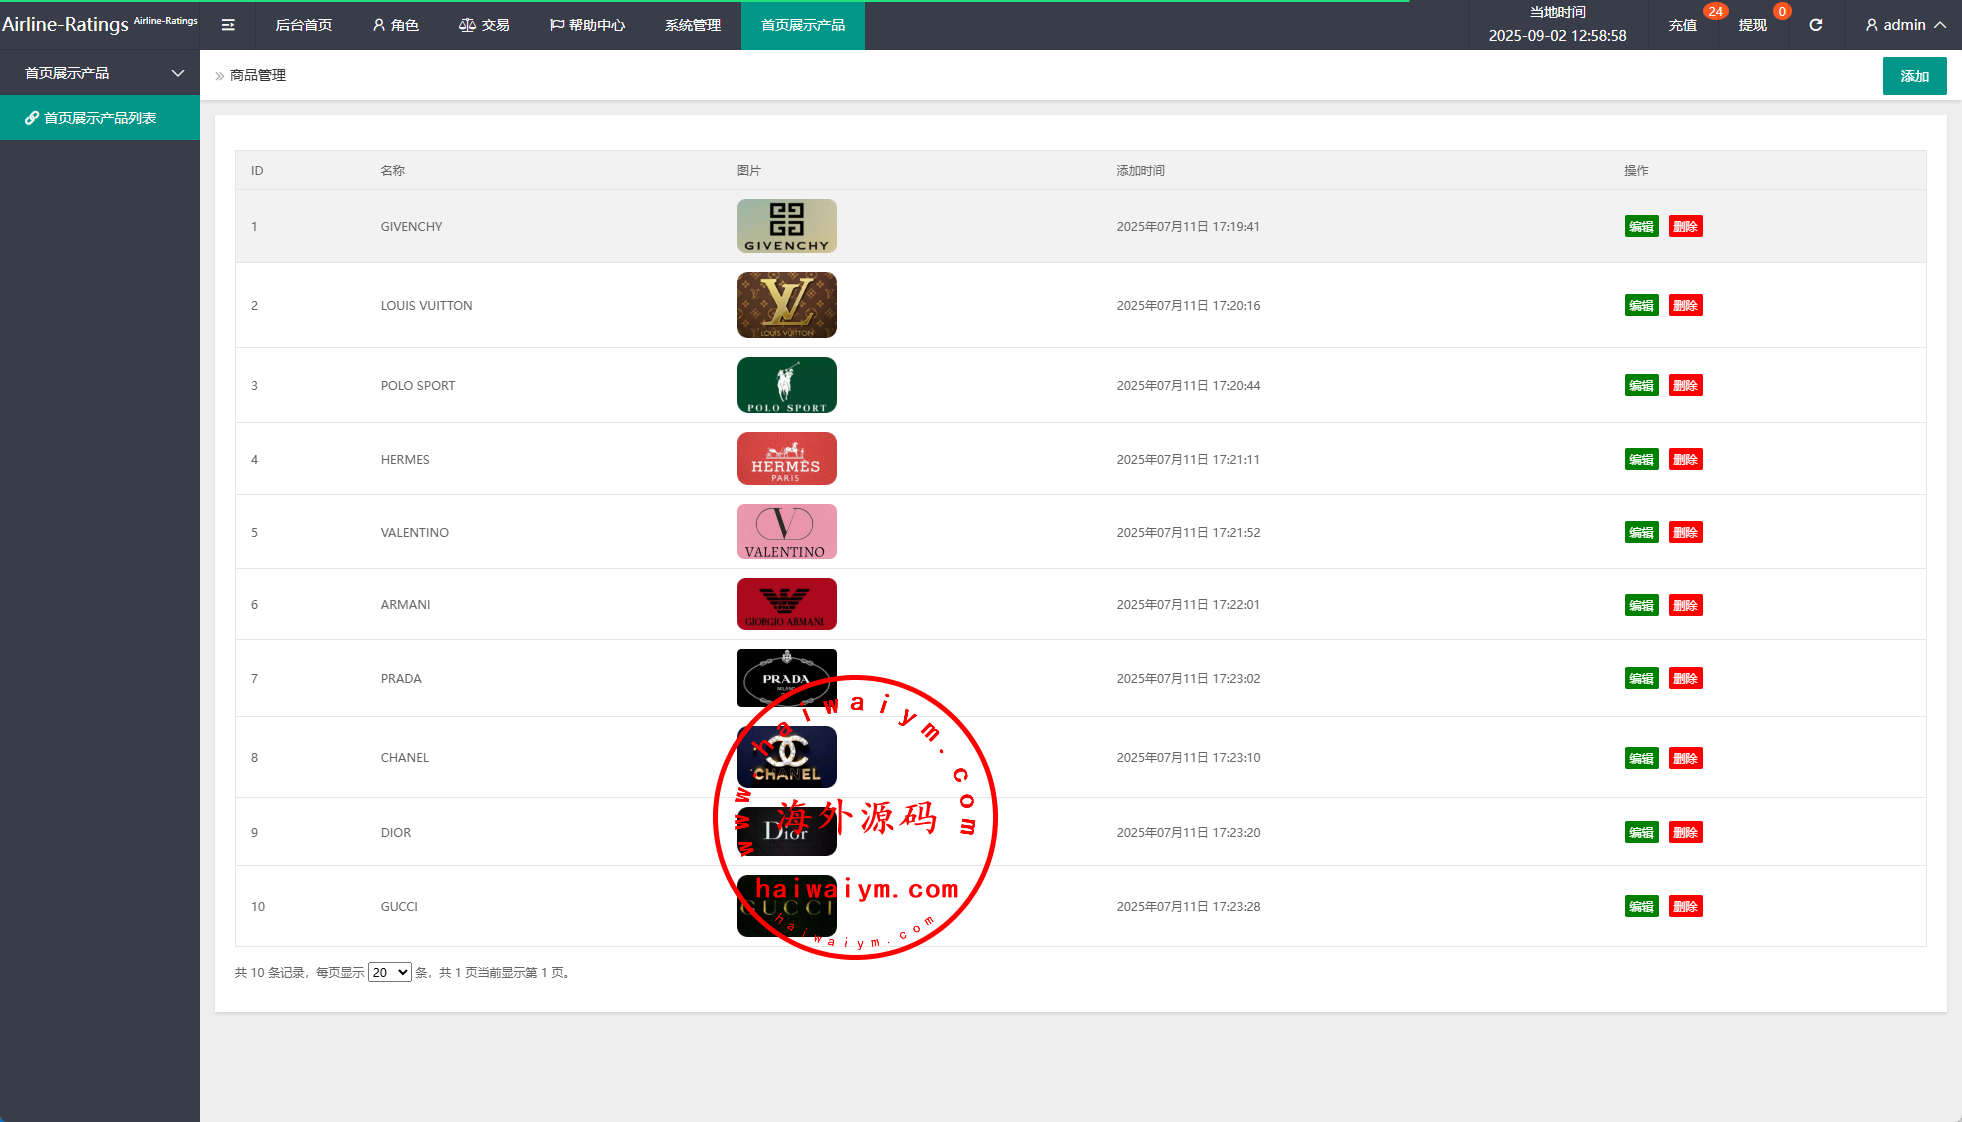Click the HERMES logo thumbnail

coord(786,459)
